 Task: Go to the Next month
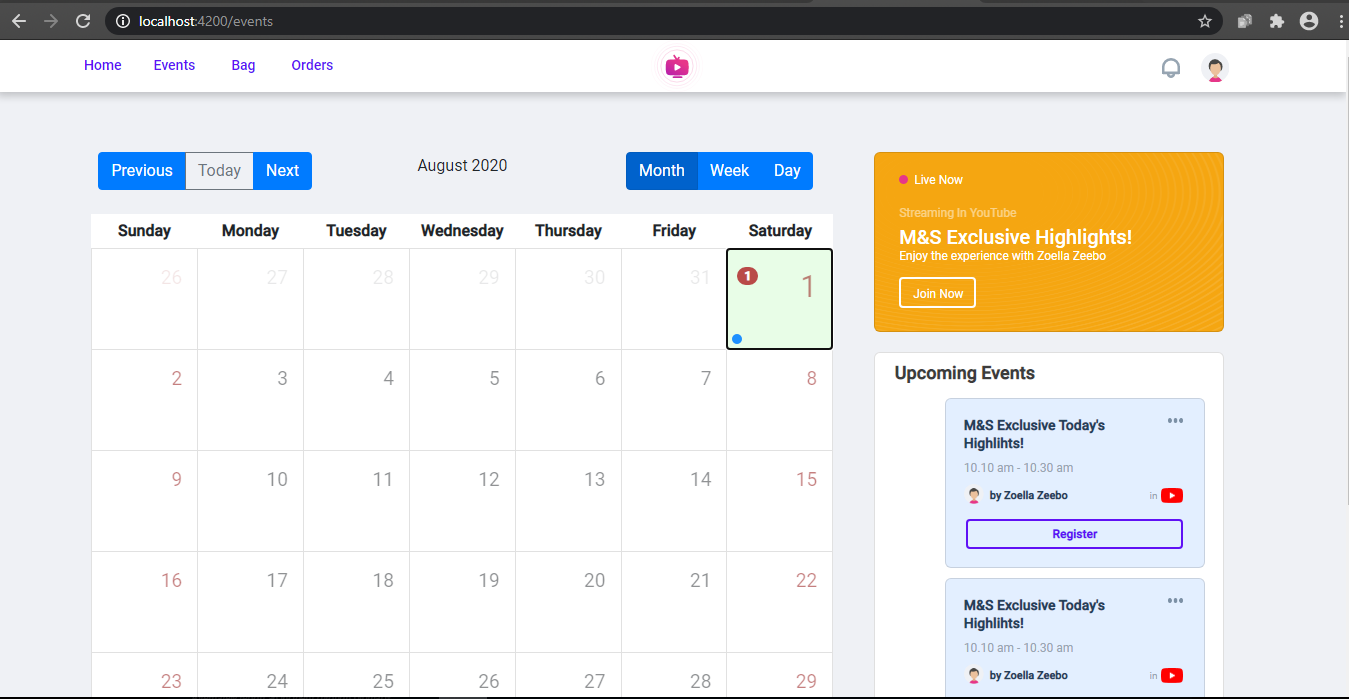283,171
